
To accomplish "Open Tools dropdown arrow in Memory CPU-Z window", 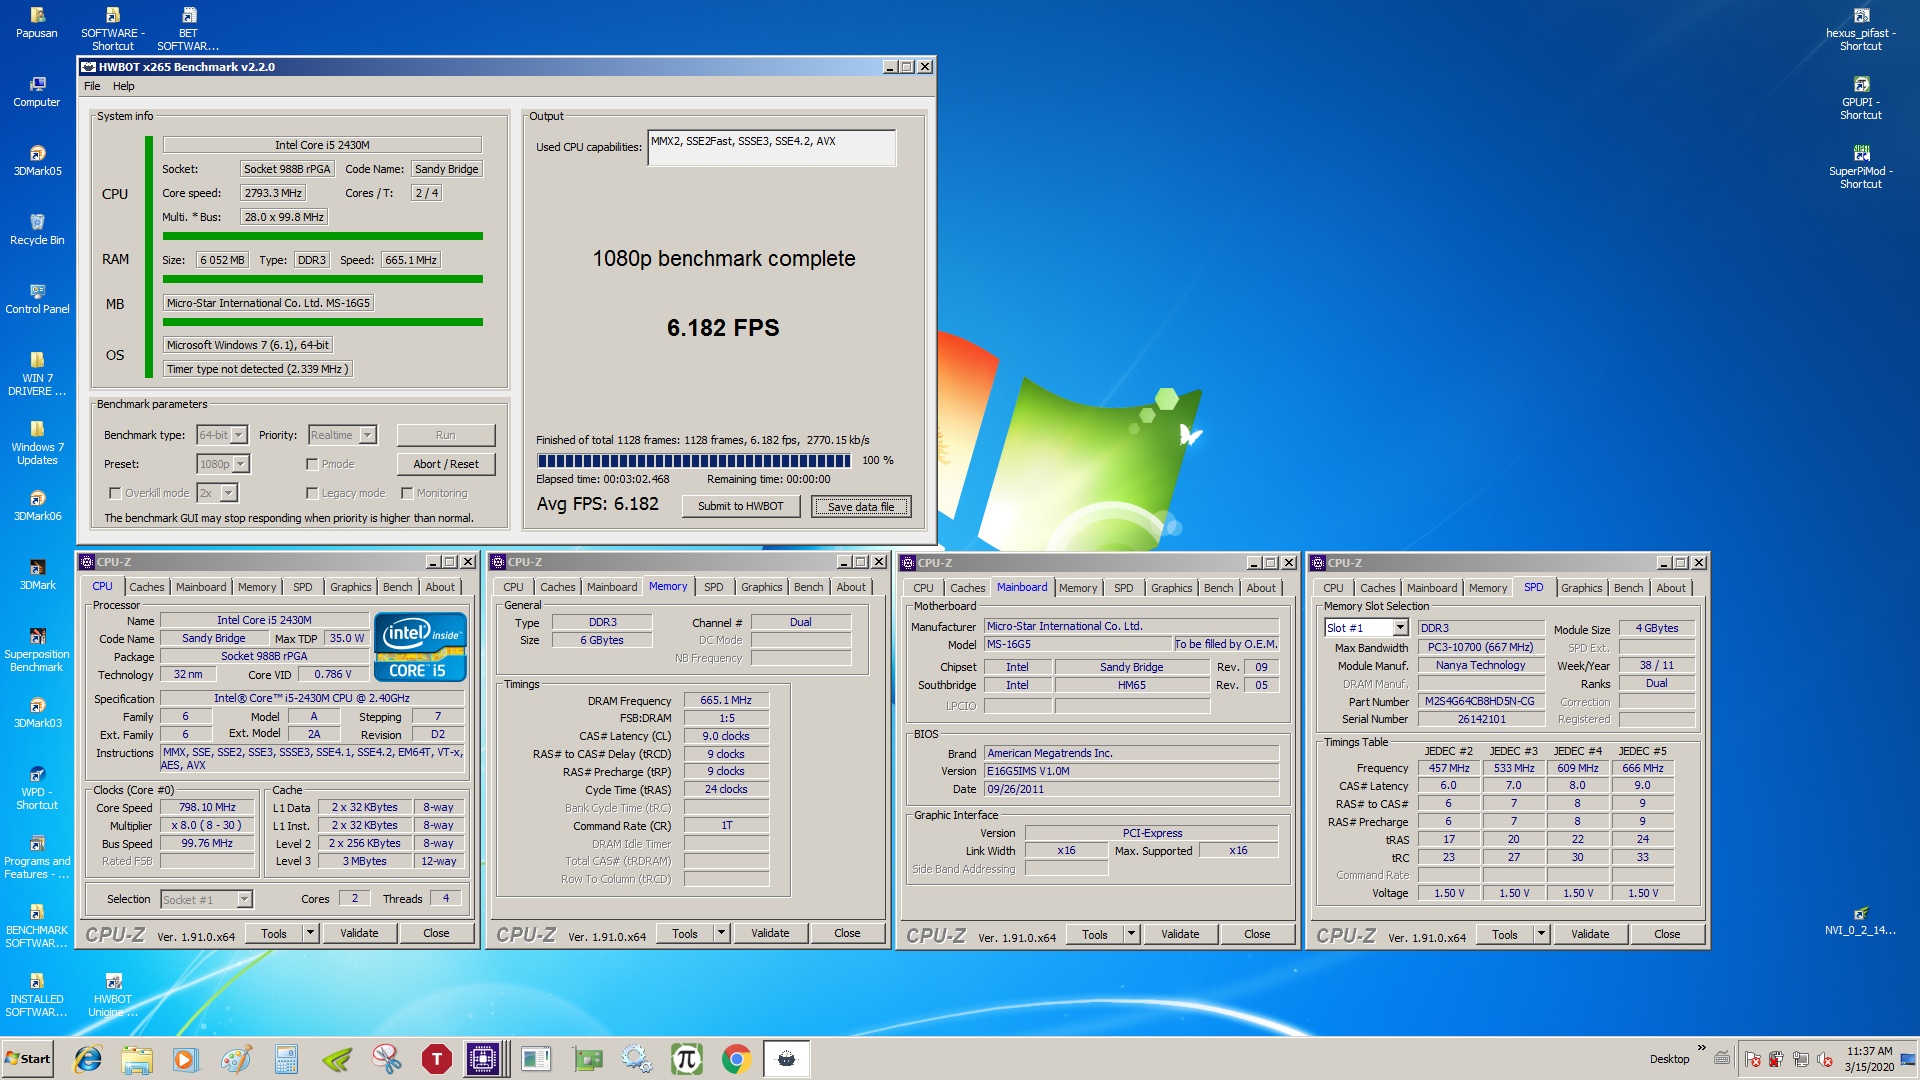I will pos(721,933).
